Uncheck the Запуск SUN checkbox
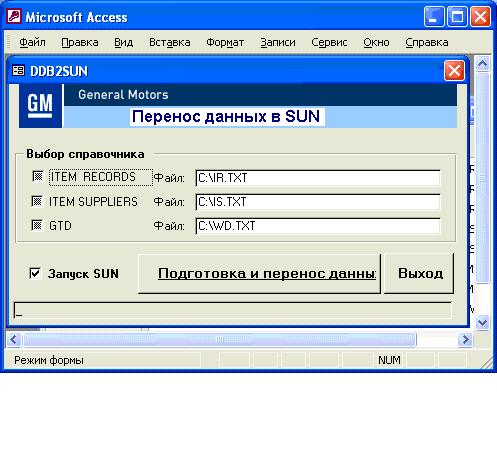Screen dimensions: 497x466 click(x=35, y=273)
